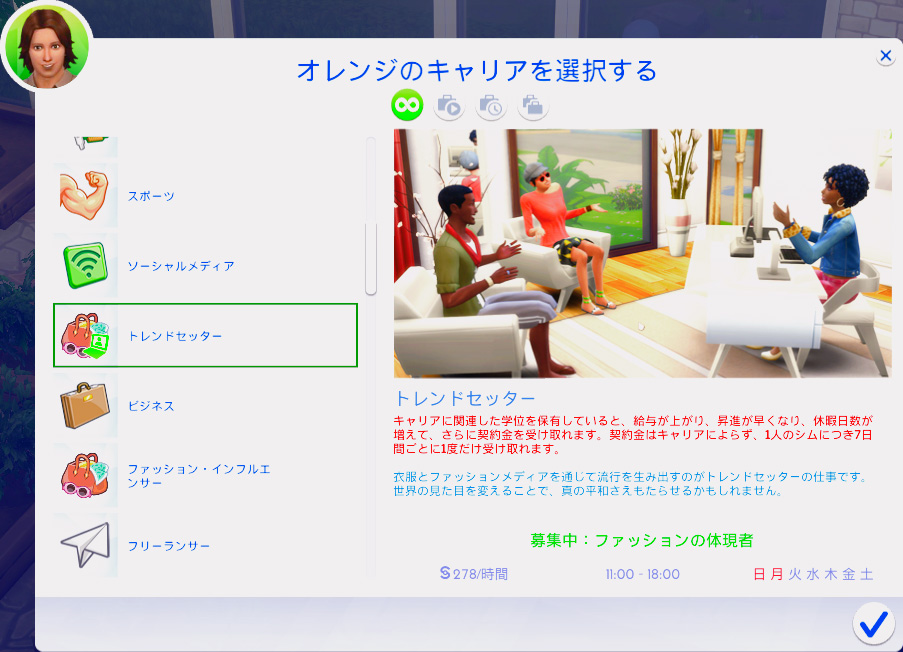Close the career selection dialog

(885, 56)
